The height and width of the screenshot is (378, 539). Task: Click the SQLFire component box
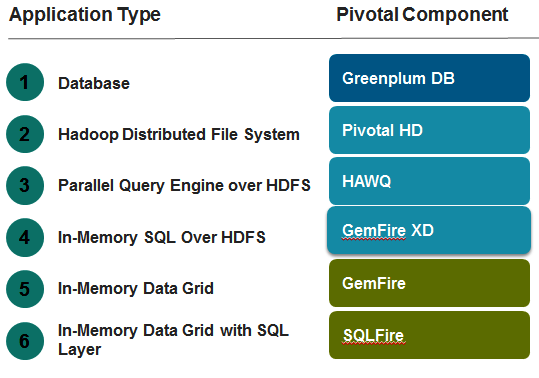pos(429,335)
